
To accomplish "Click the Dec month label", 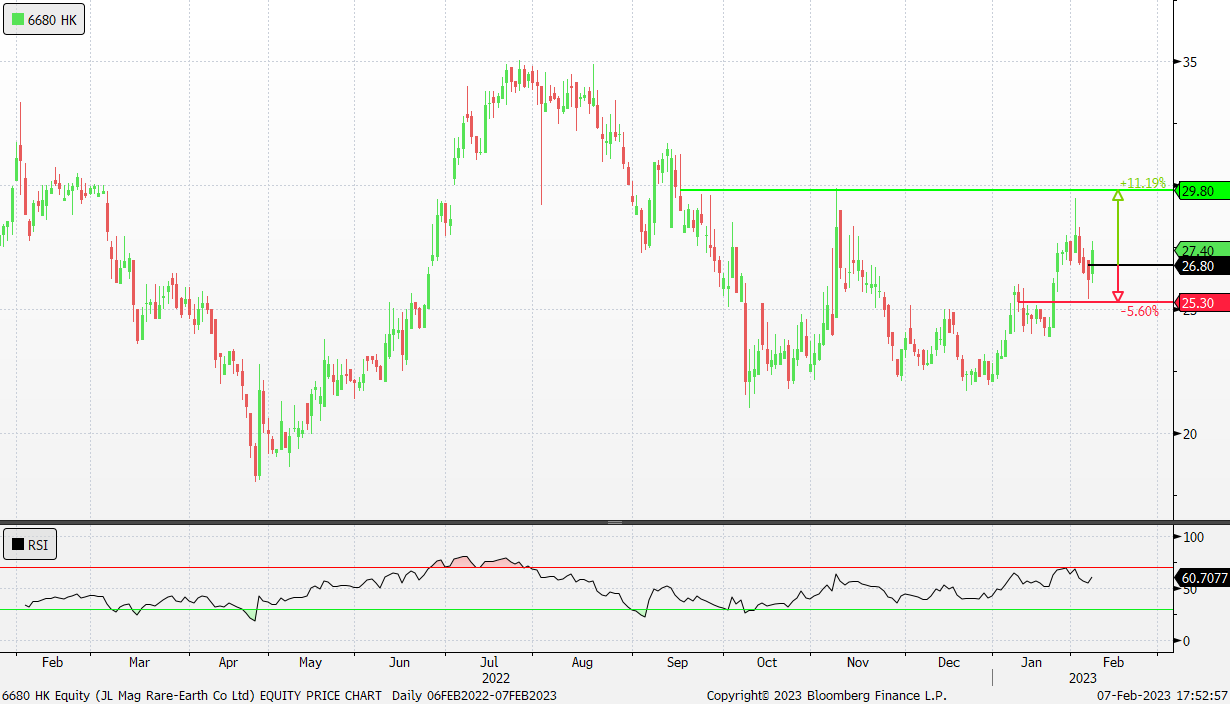I will click(x=948, y=662).
